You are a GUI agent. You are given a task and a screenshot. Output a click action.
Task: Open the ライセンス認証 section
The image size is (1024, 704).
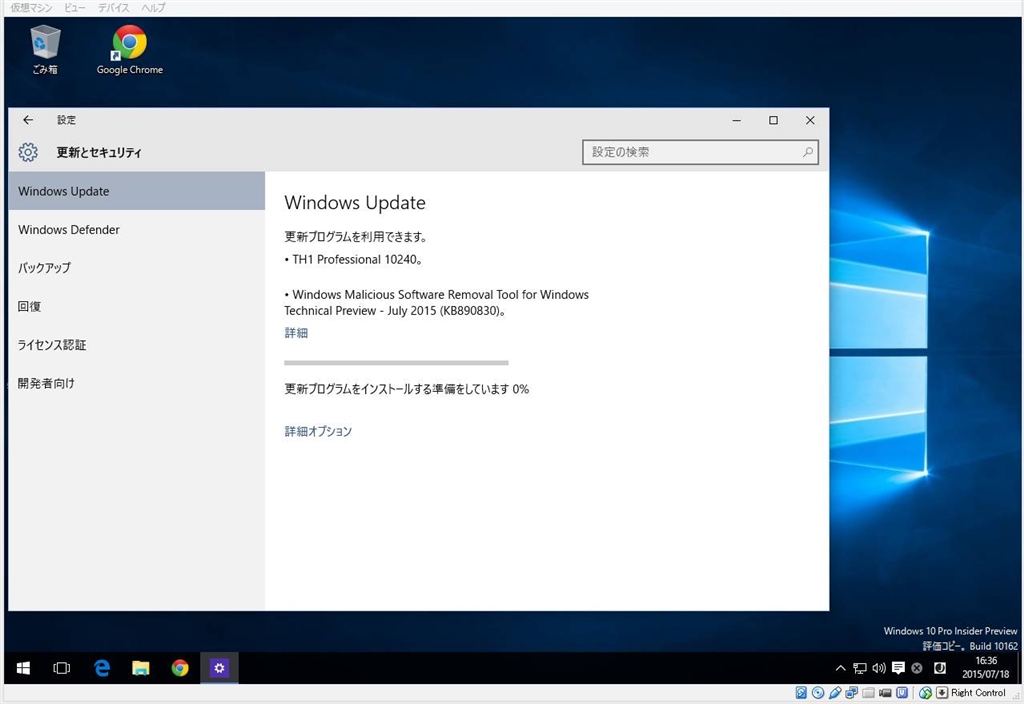136,345
